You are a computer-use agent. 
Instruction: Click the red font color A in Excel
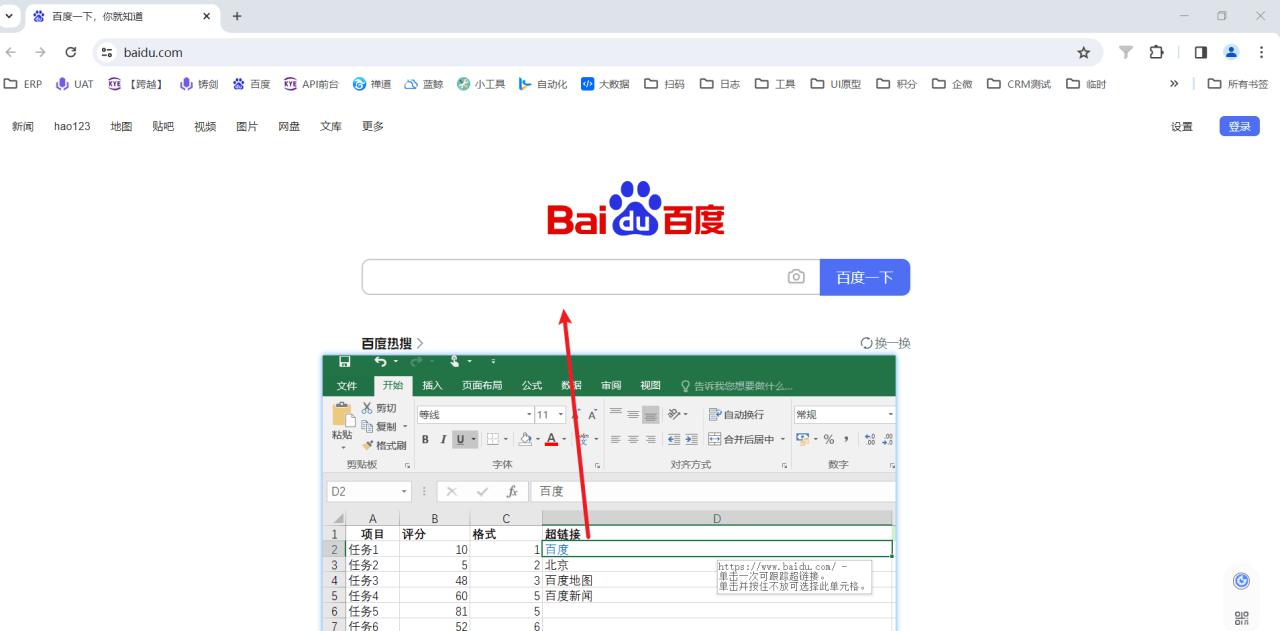[551, 439]
